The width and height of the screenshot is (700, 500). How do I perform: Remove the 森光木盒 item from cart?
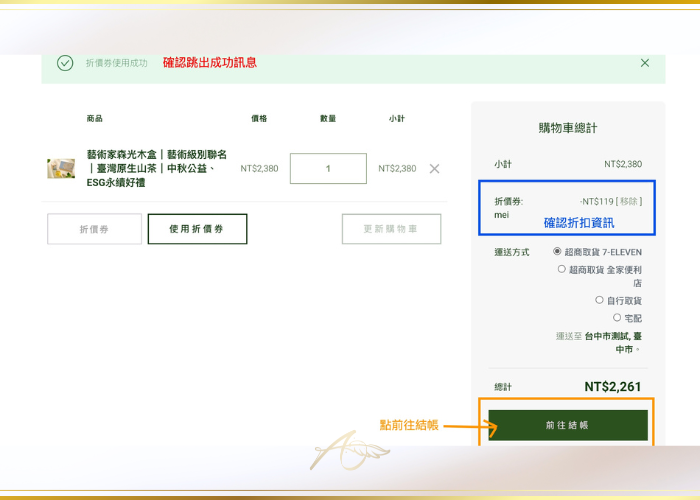tap(434, 169)
